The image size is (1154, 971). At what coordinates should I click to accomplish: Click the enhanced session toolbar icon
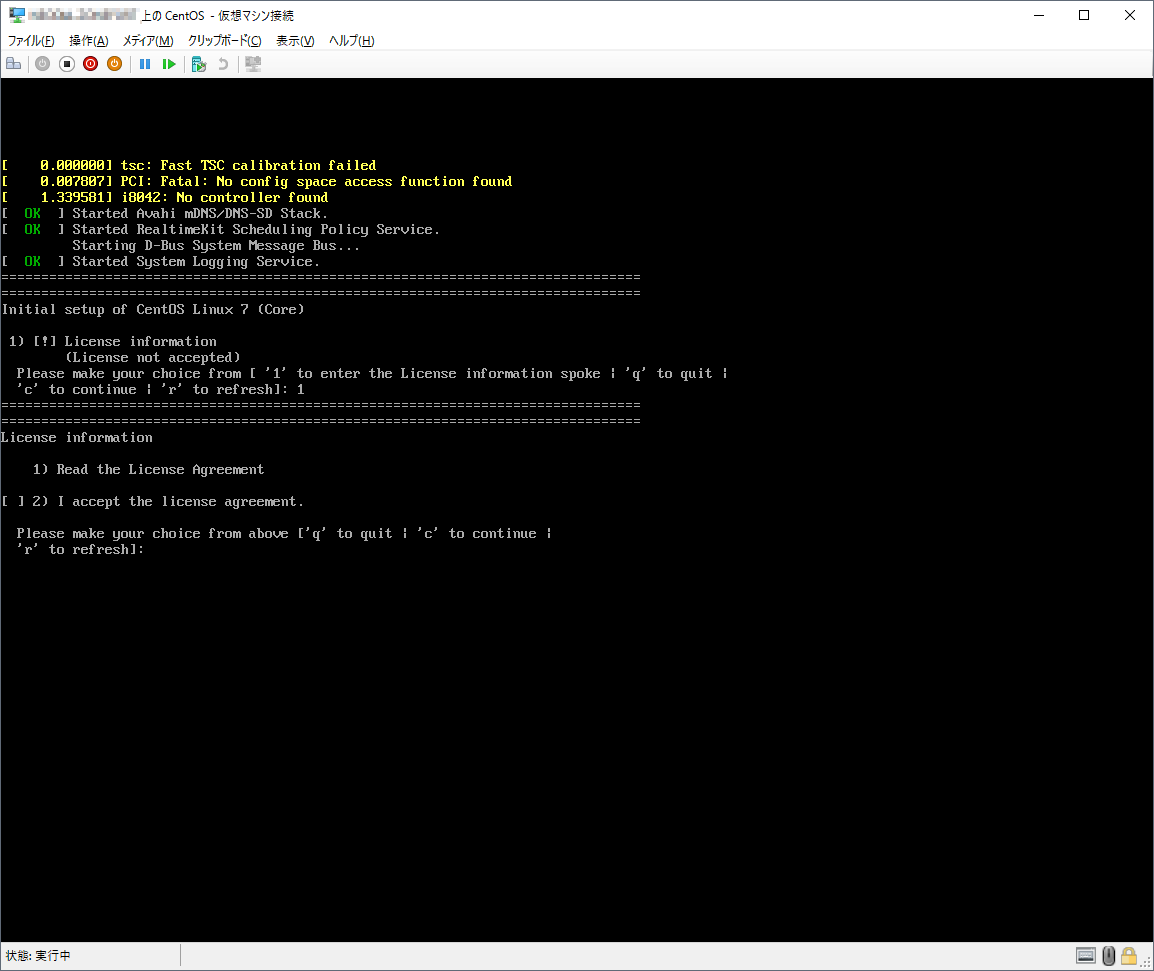click(253, 64)
